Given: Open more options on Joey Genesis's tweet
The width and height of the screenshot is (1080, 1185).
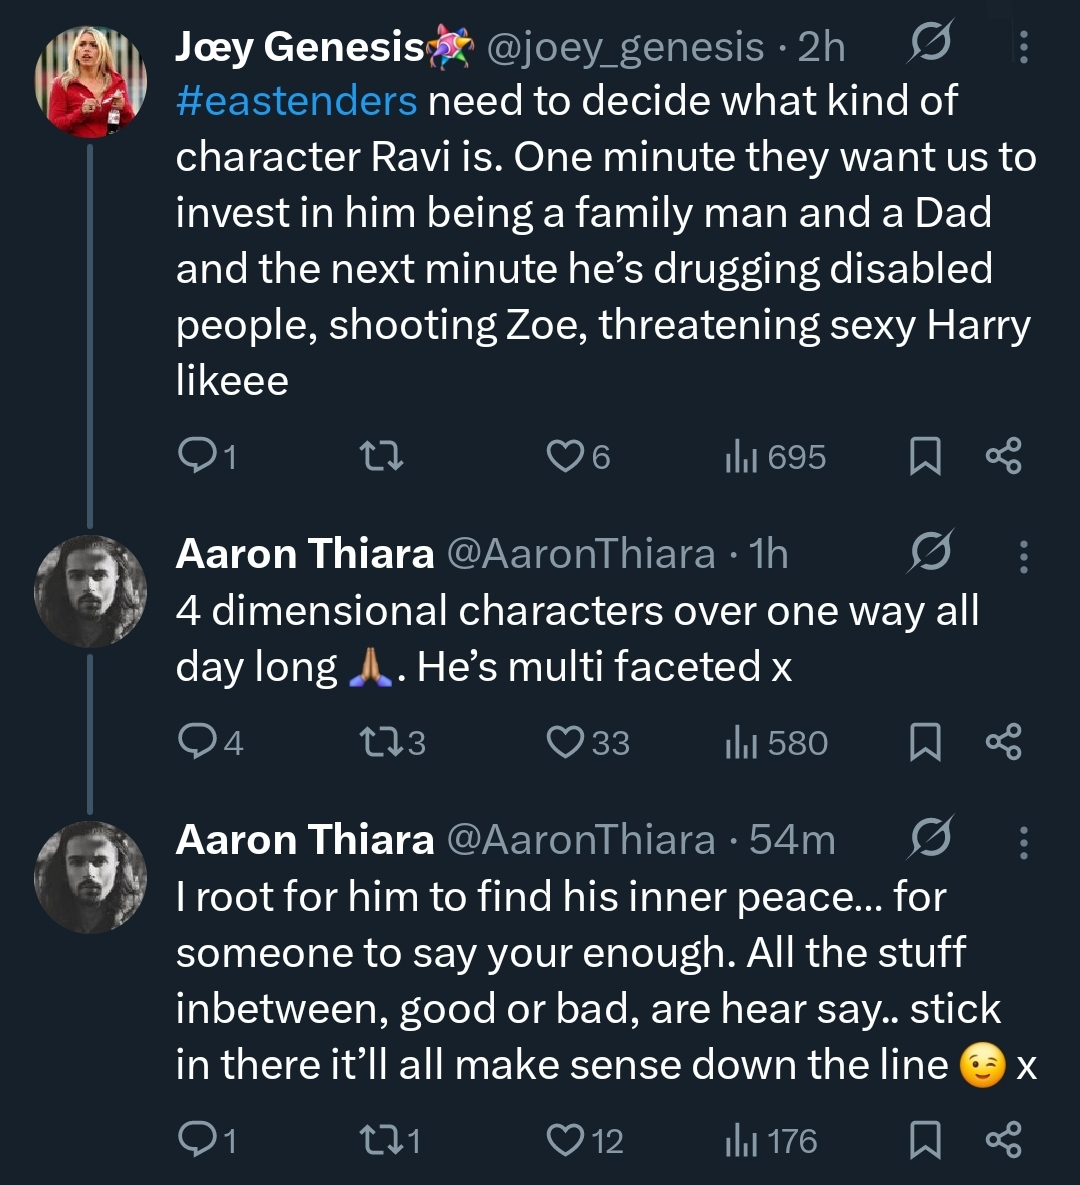Looking at the screenshot, I should coord(1023,47).
